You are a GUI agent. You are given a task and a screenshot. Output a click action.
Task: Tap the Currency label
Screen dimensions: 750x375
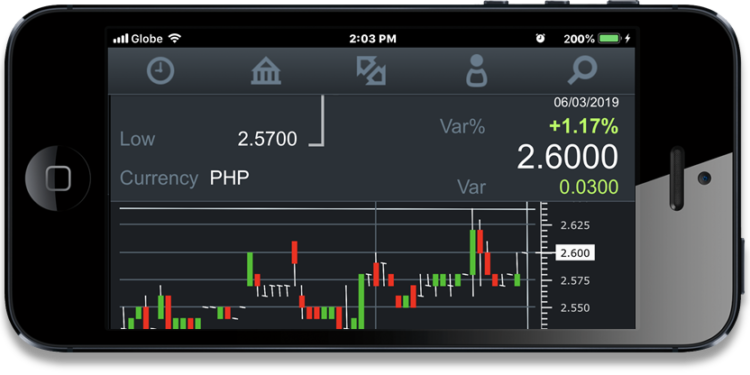[159, 178]
